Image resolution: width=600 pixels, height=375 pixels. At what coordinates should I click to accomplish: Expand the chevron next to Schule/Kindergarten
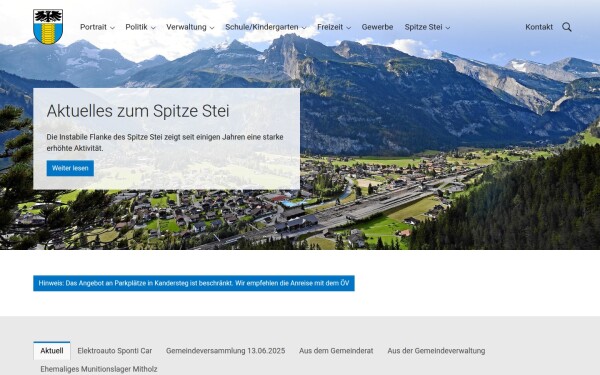pyautogui.click(x=304, y=28)
